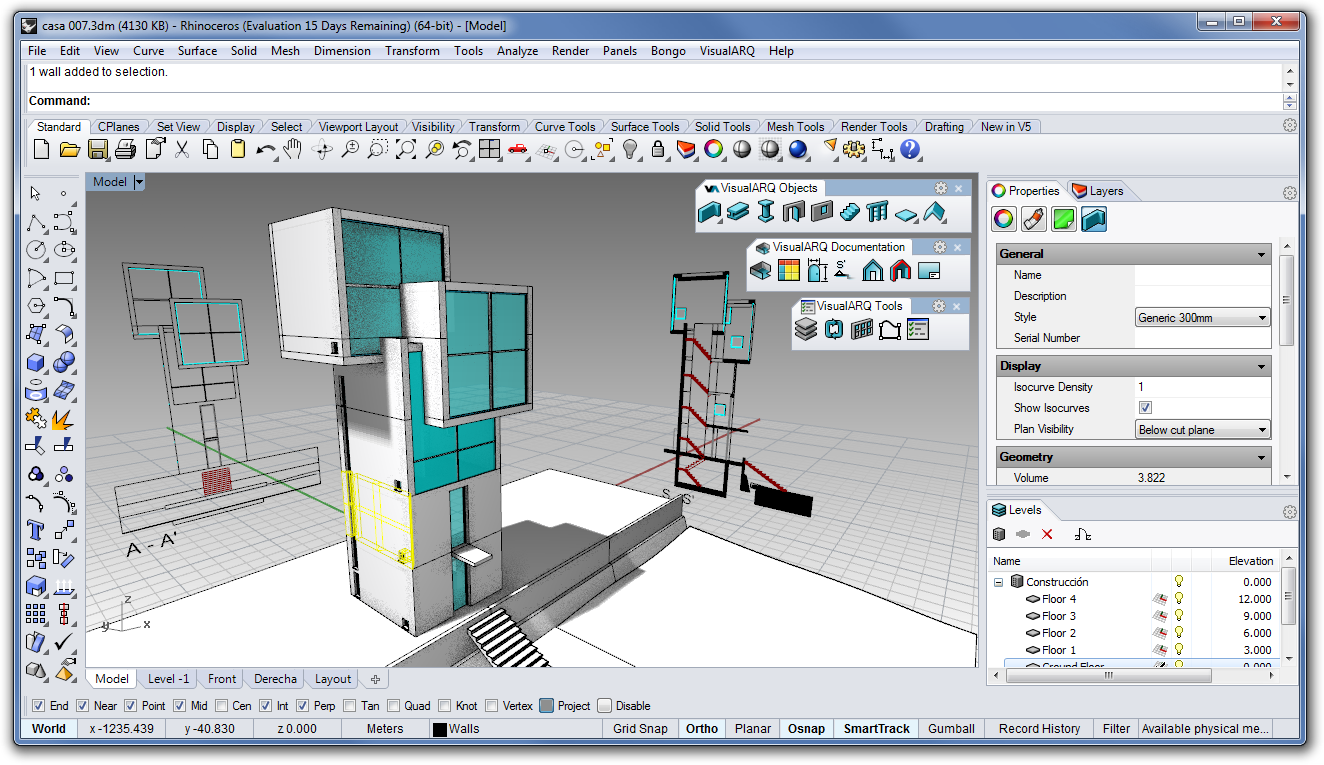Image resolution: width=1324 pixels, height=765 pixels.
Task: Select the VisualARQ Railing tool
Action: coord(878,212)
